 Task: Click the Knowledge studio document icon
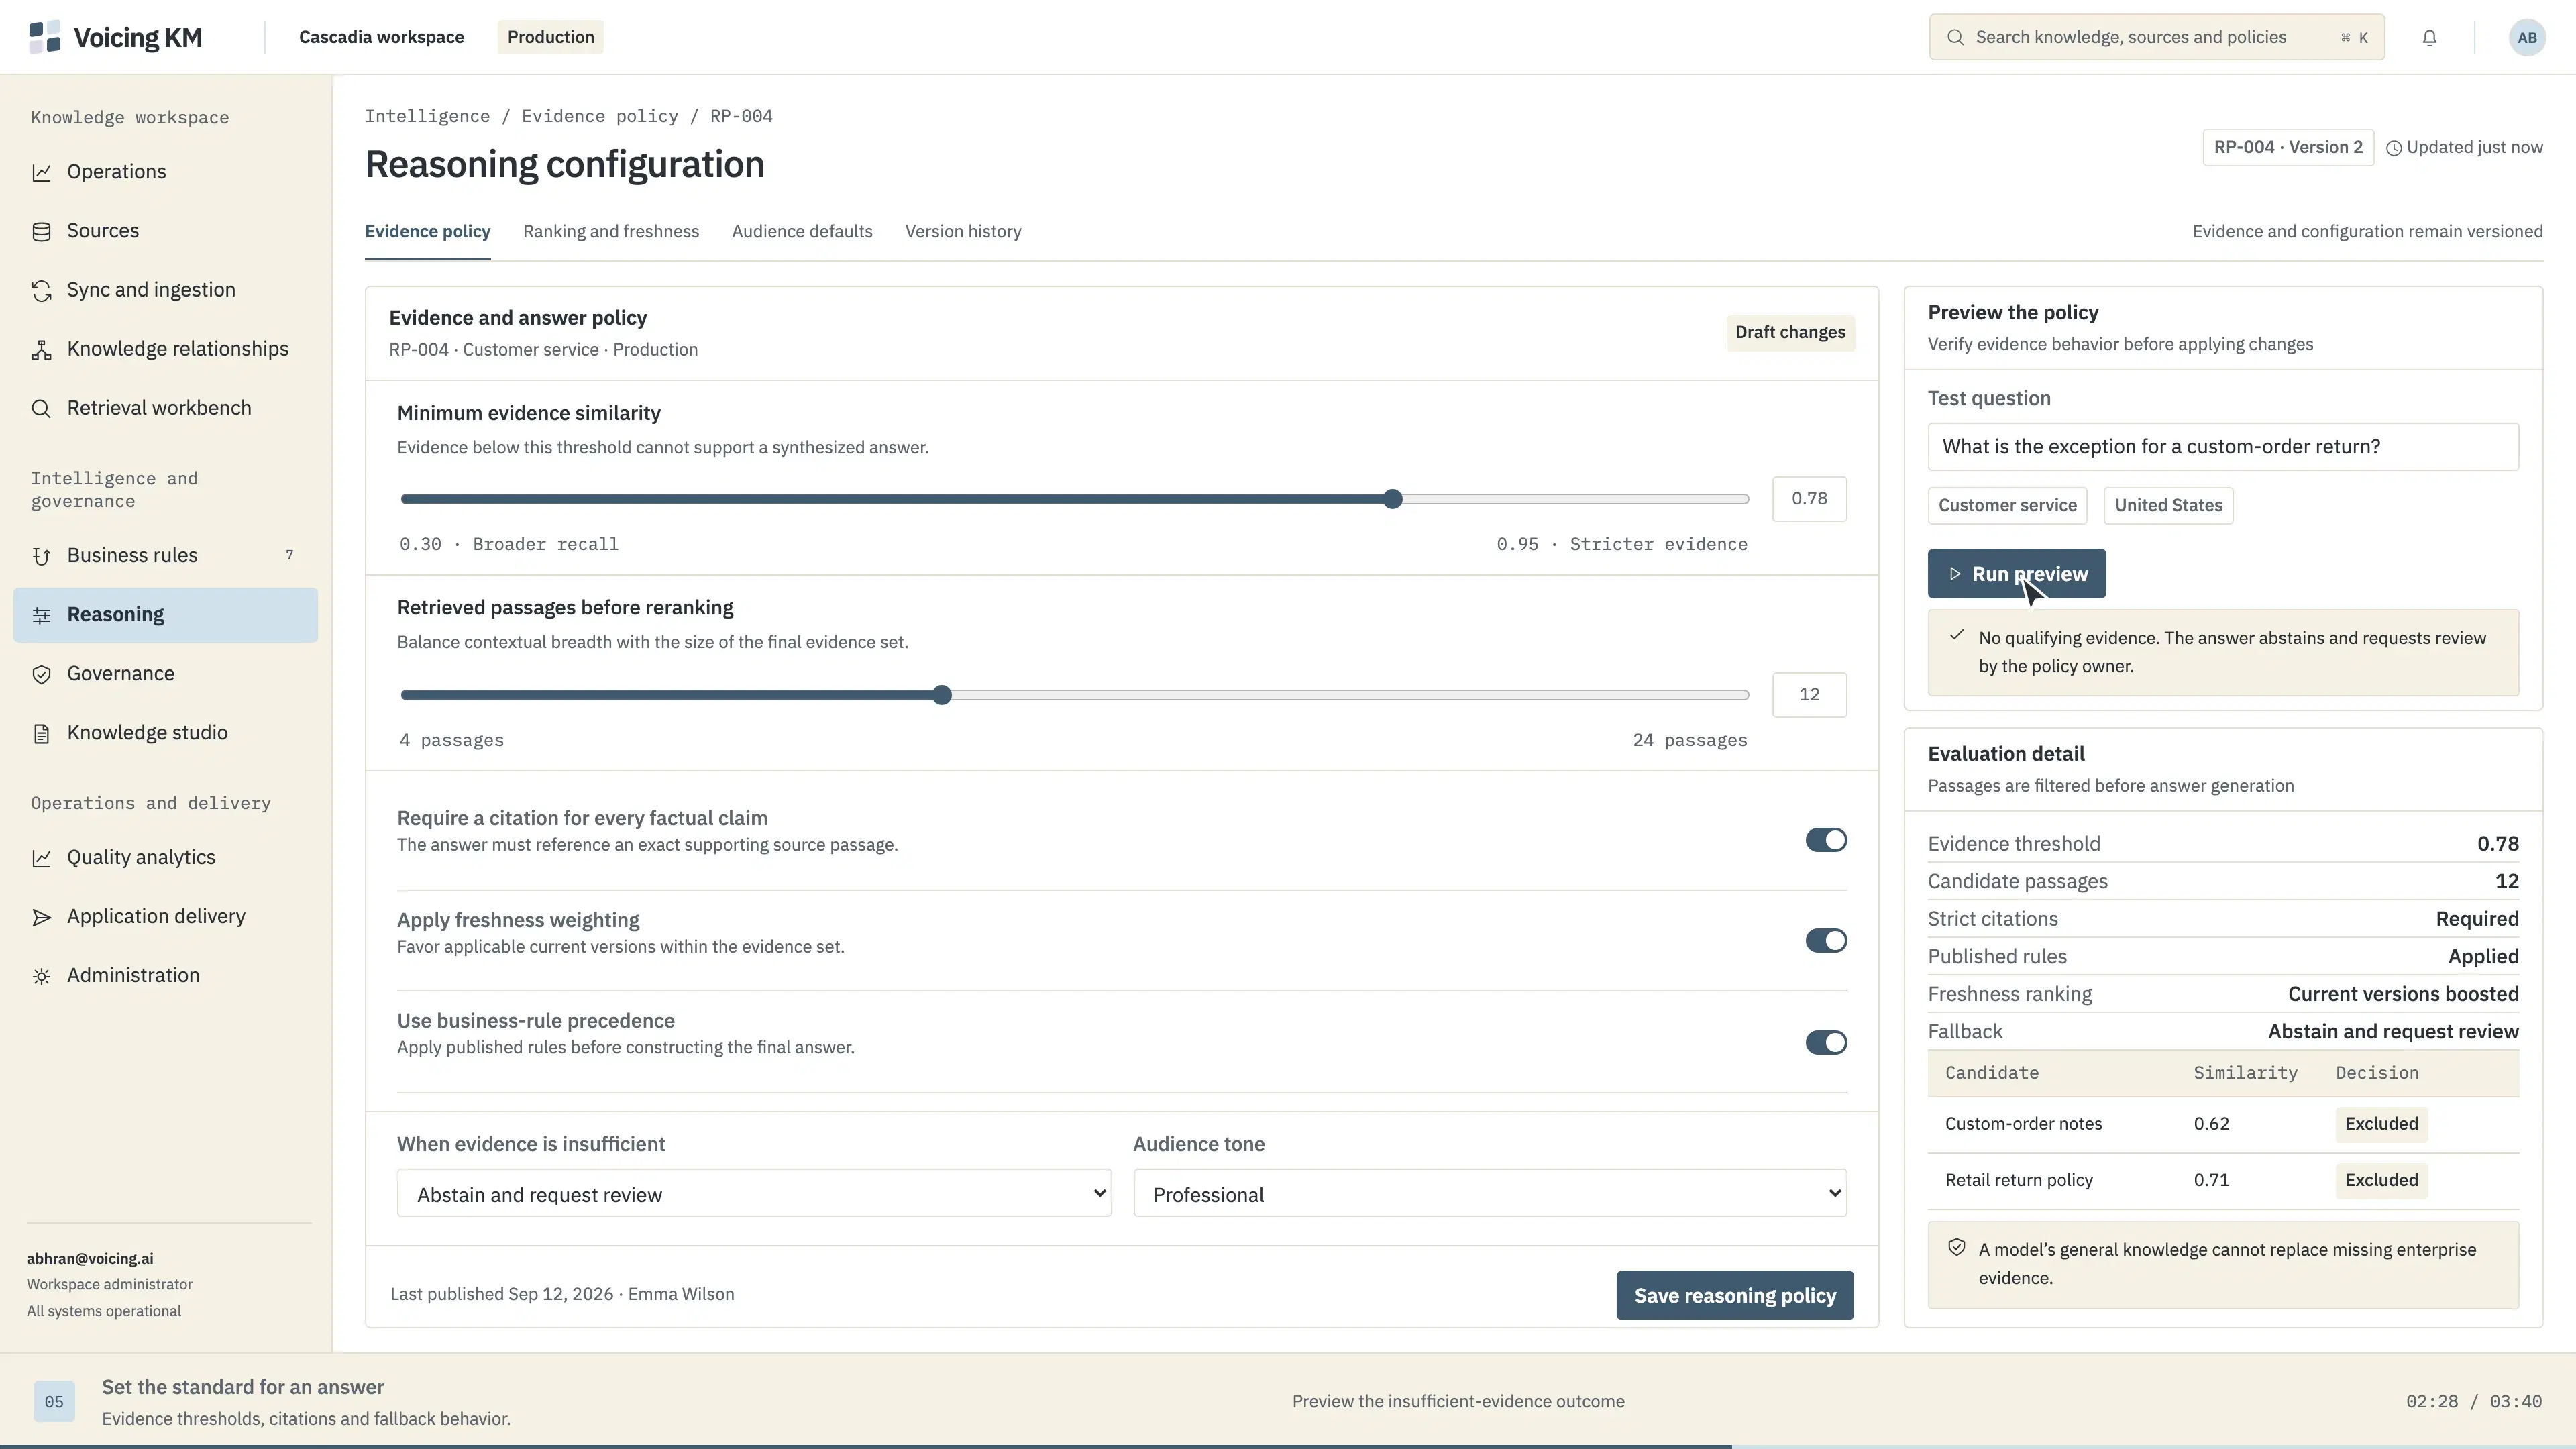[x=41, y=733]
